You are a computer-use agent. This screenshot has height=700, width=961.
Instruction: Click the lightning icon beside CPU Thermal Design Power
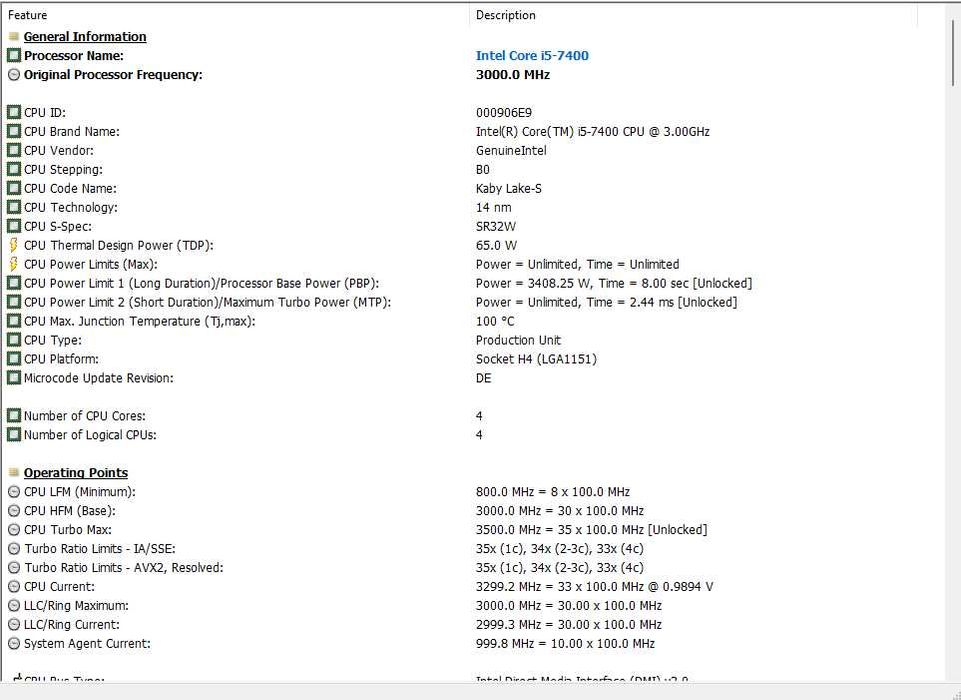point(14,245)
